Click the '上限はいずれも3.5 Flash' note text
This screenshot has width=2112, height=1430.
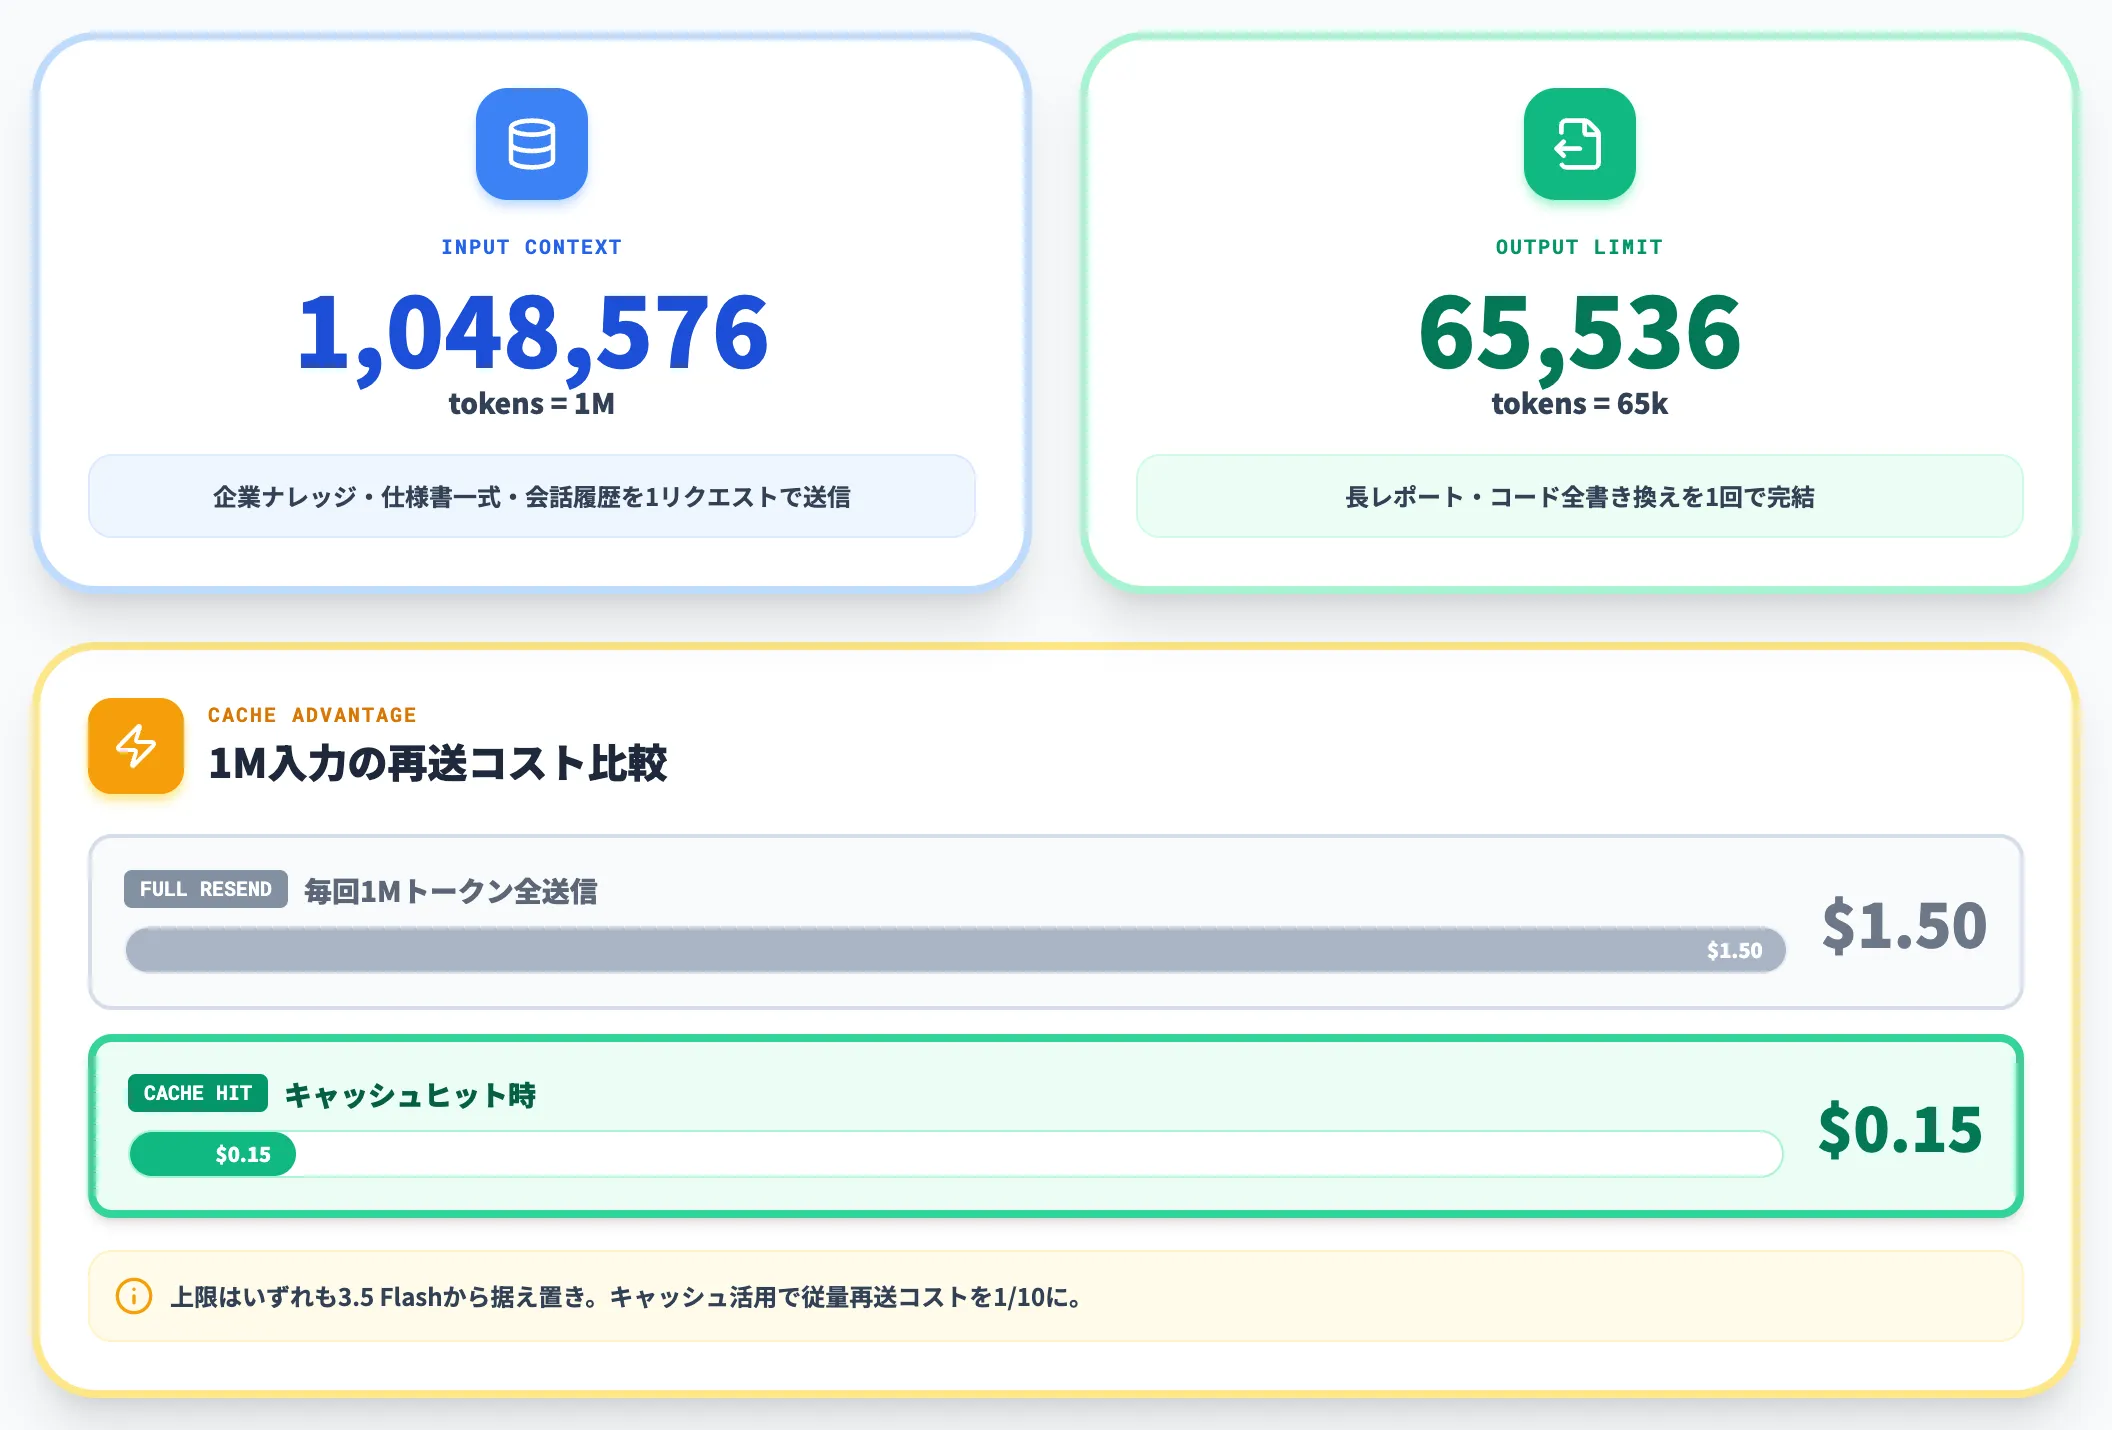(626, 1297)
